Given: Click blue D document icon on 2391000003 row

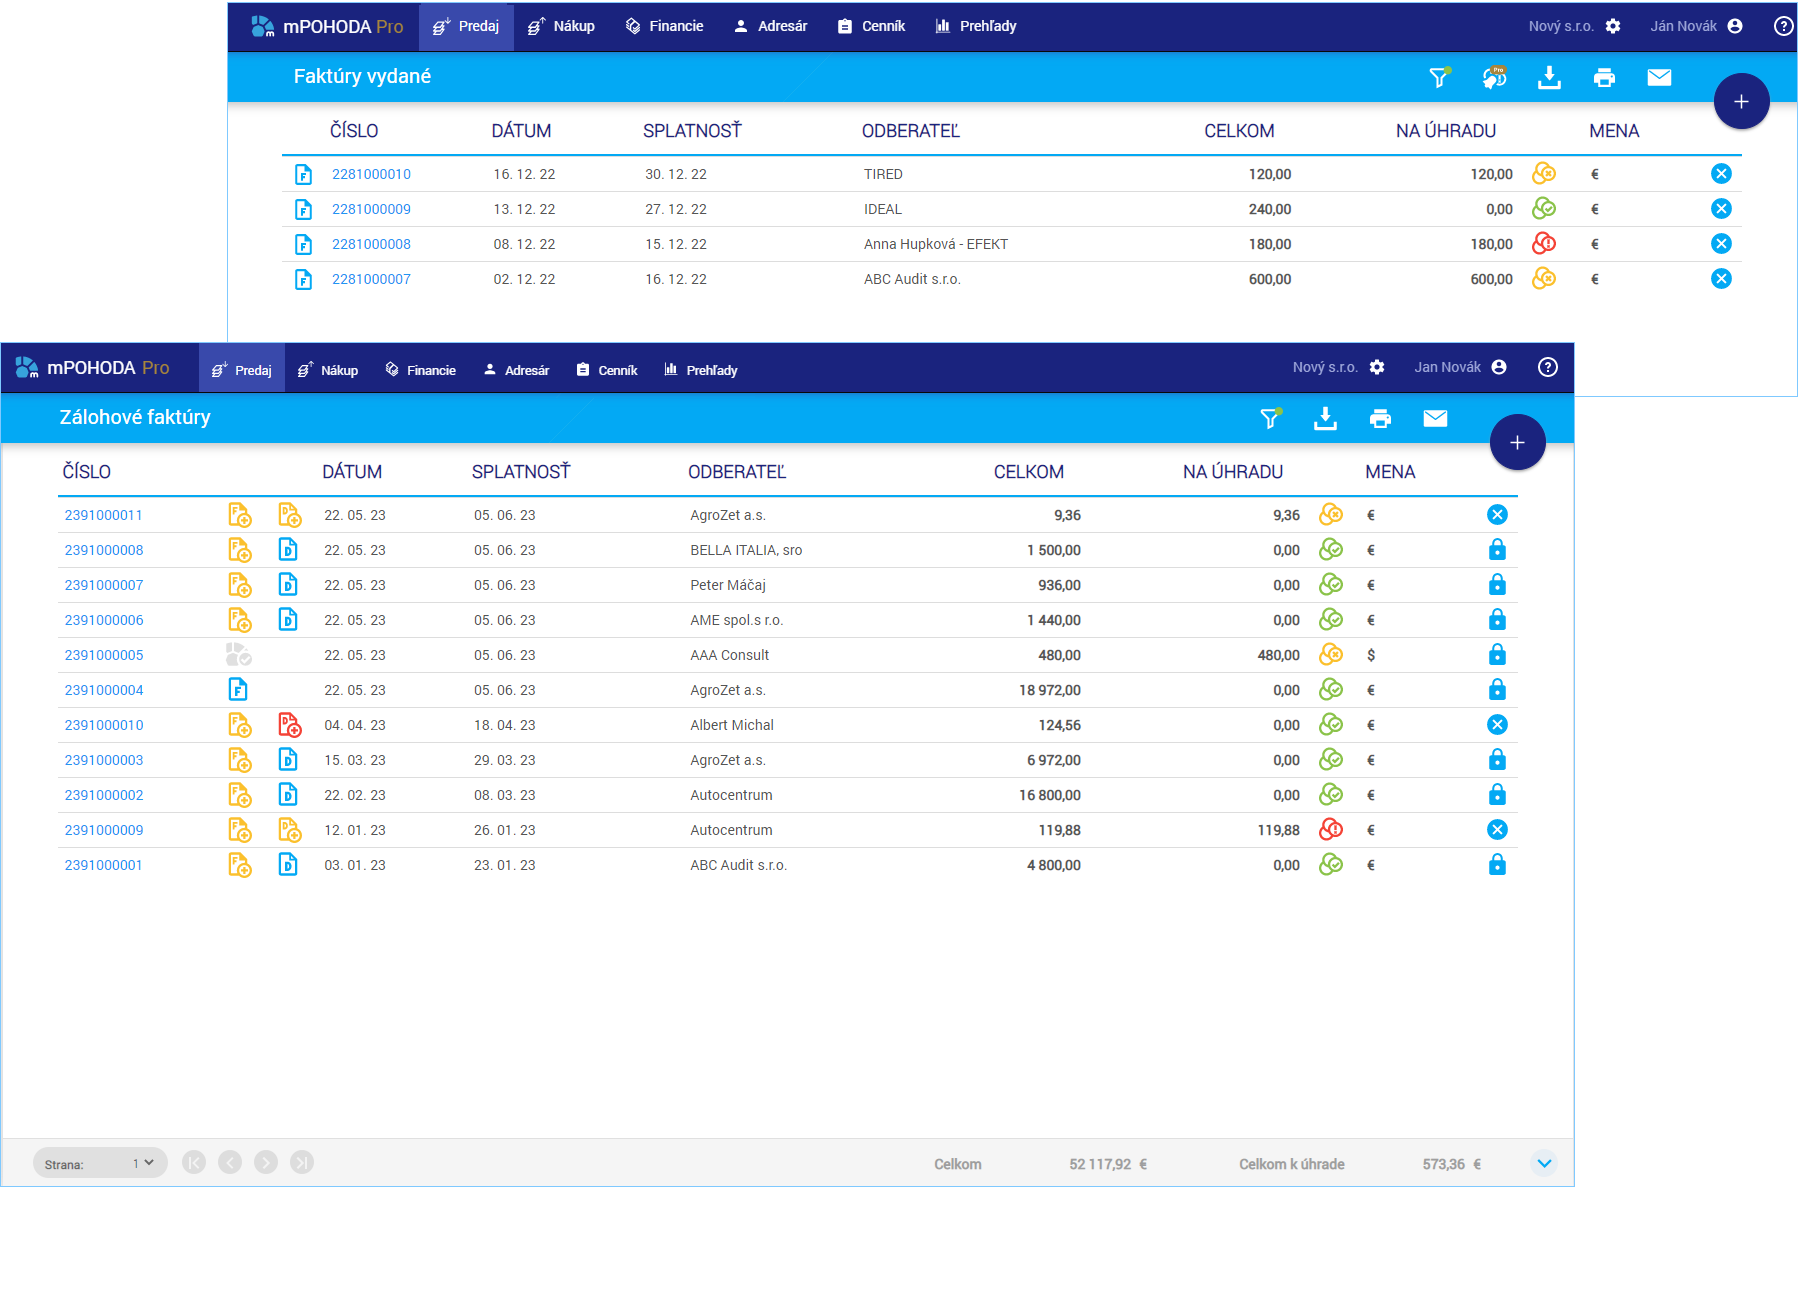Looking at the screenshot, I should pos(288,760).
